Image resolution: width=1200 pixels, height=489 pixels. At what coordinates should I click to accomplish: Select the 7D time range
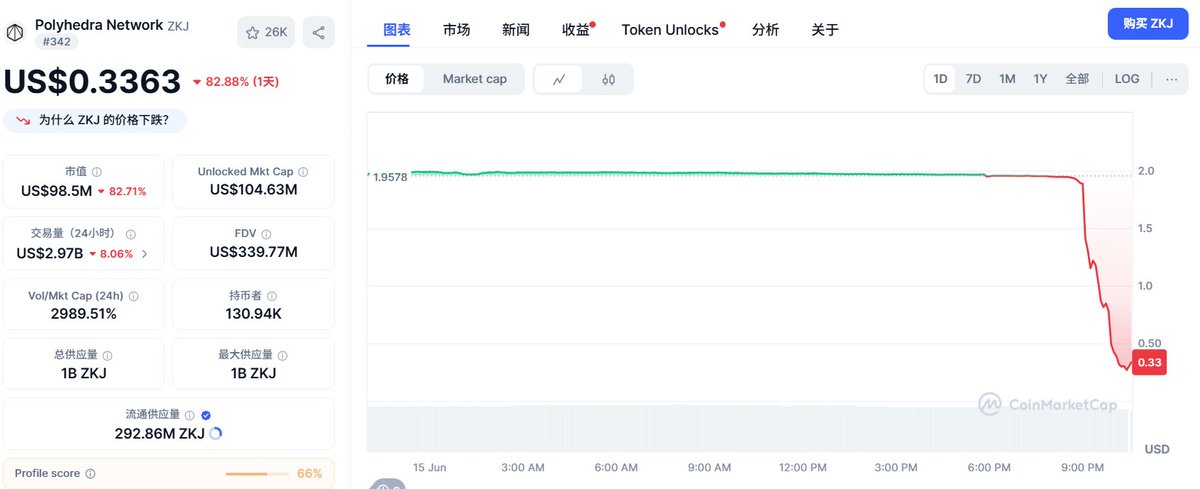tap(973, 79)
